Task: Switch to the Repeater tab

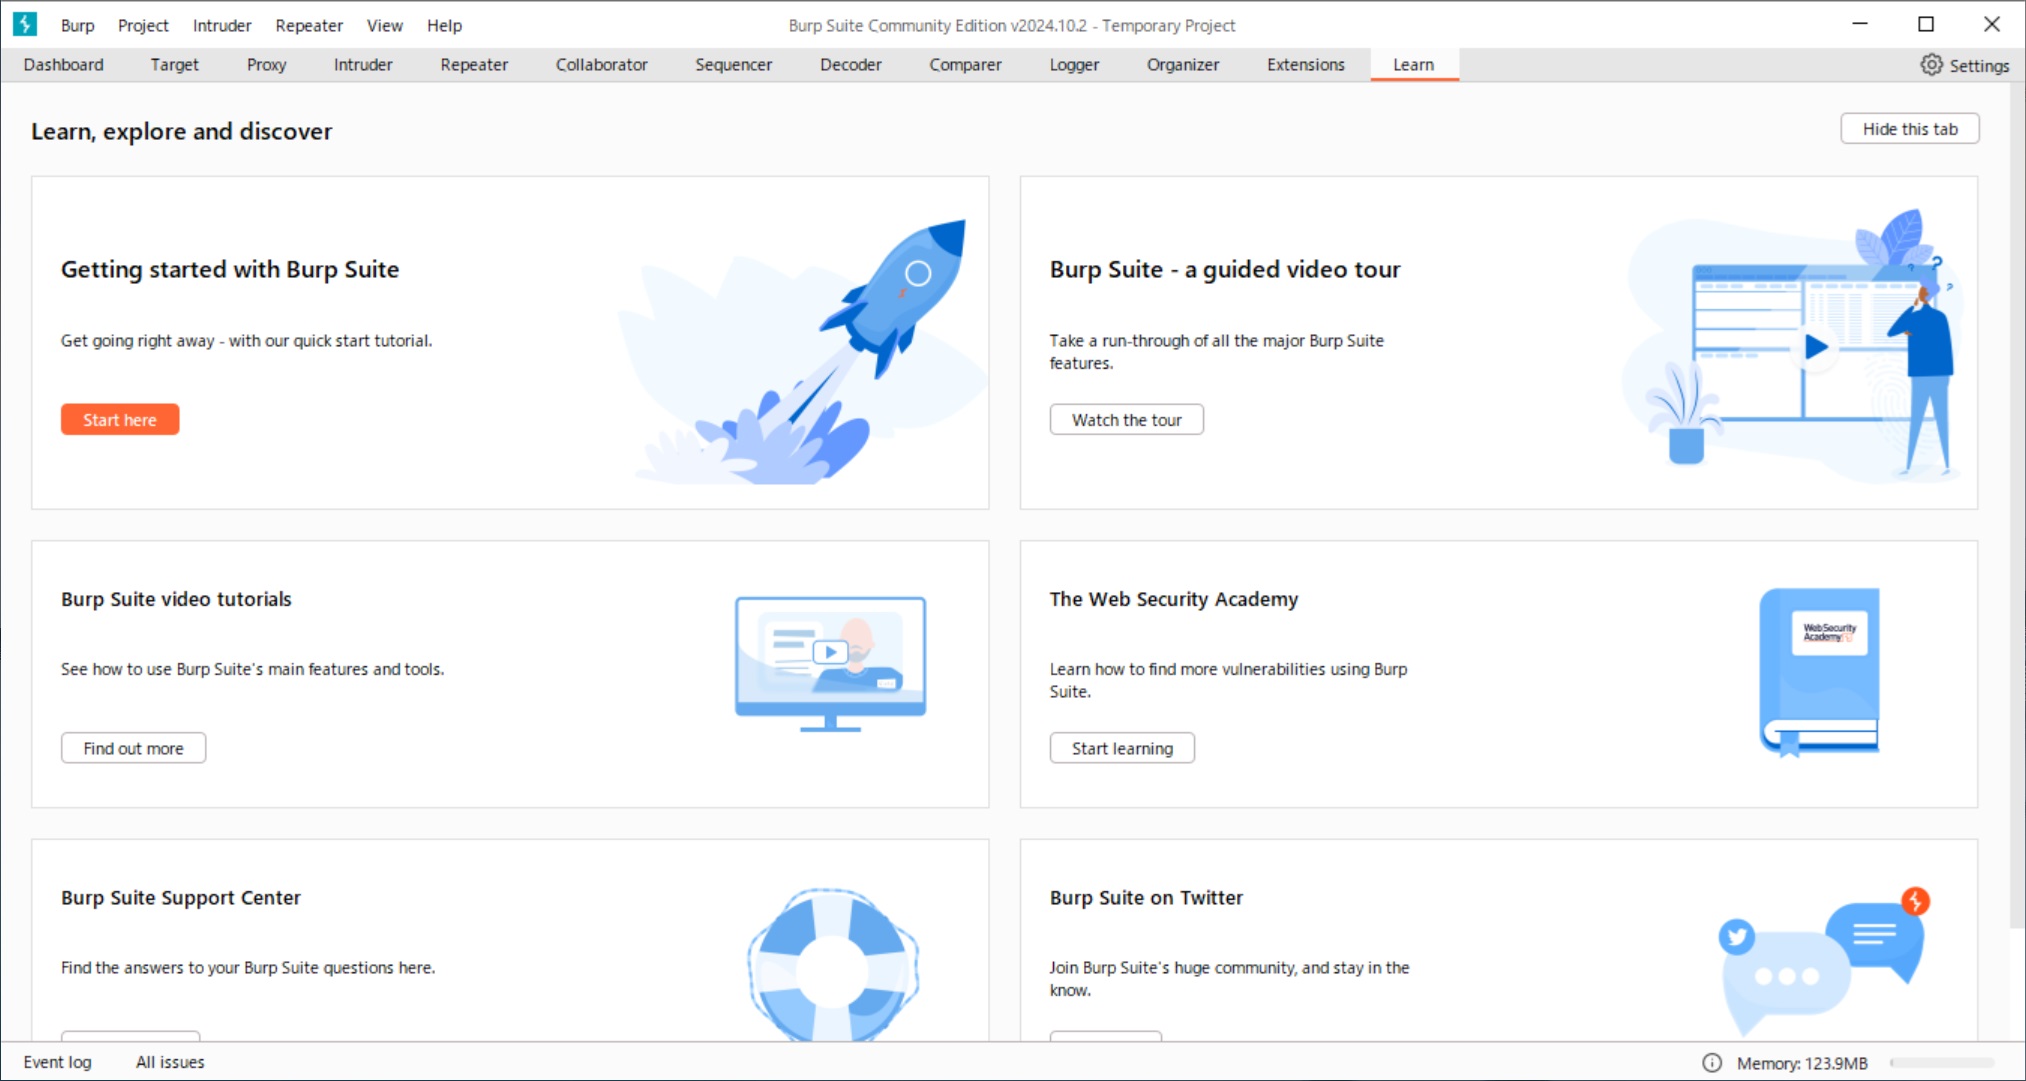Action: tap(474, 65)
